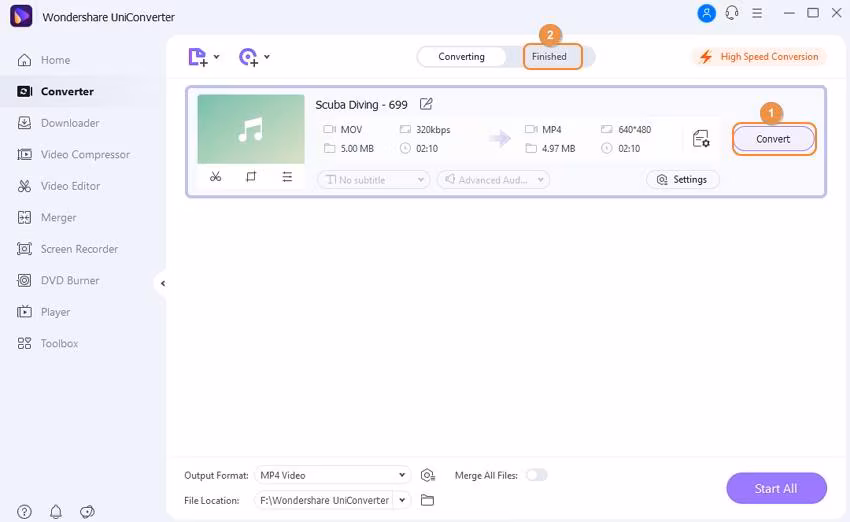Open the crop tool under thumbnail
850x522 pixels.
pos(251,177)
